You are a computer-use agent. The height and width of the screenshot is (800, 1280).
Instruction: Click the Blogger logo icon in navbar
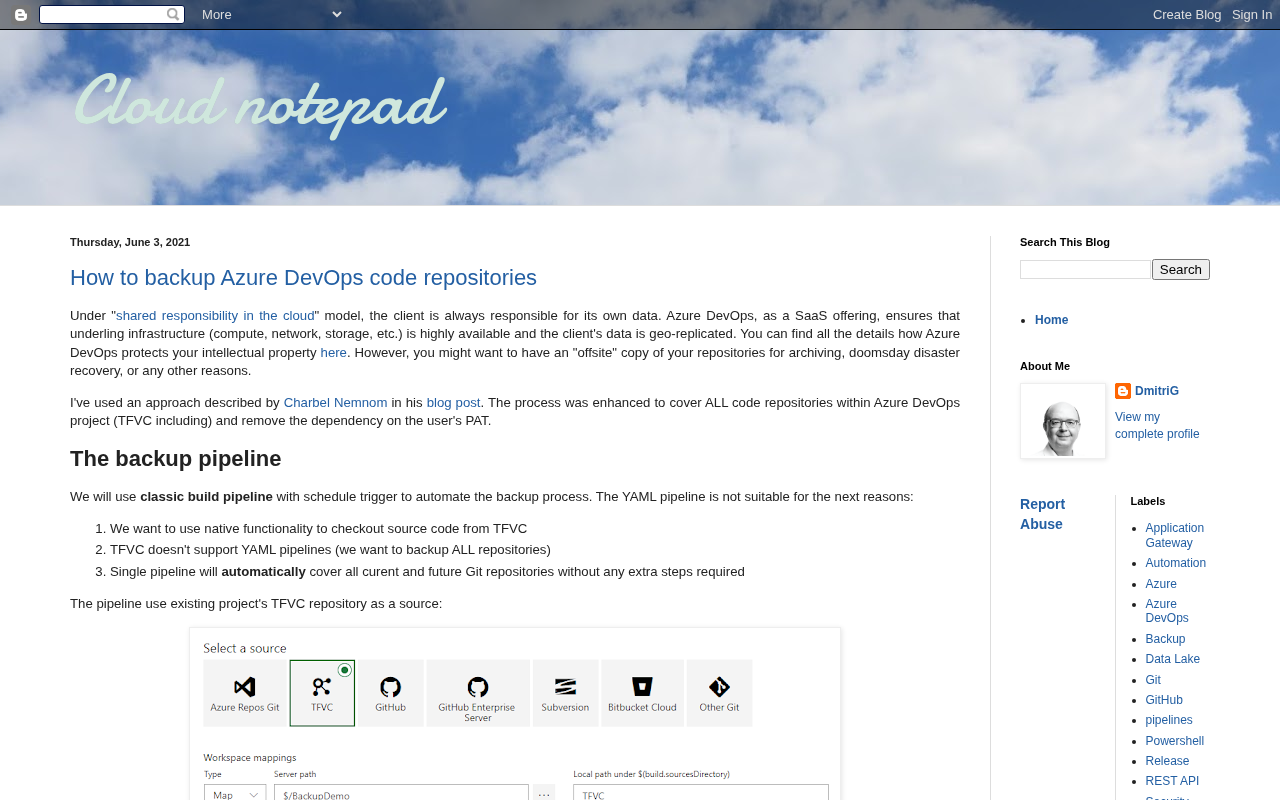point(21,15)
